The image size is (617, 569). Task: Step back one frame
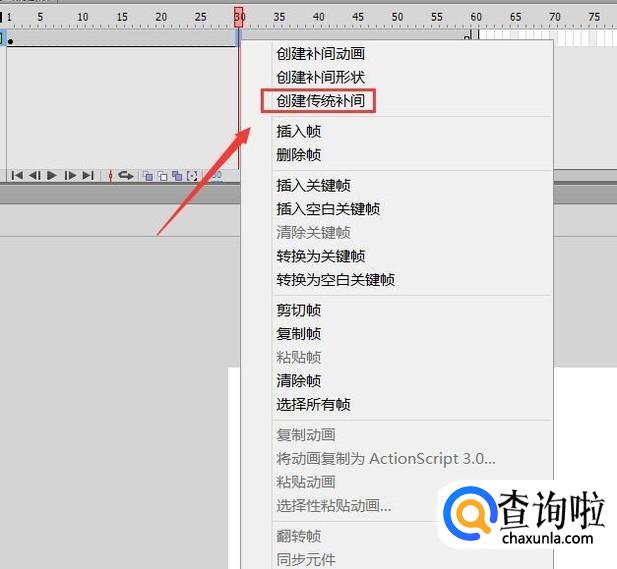tap(35, 176)
